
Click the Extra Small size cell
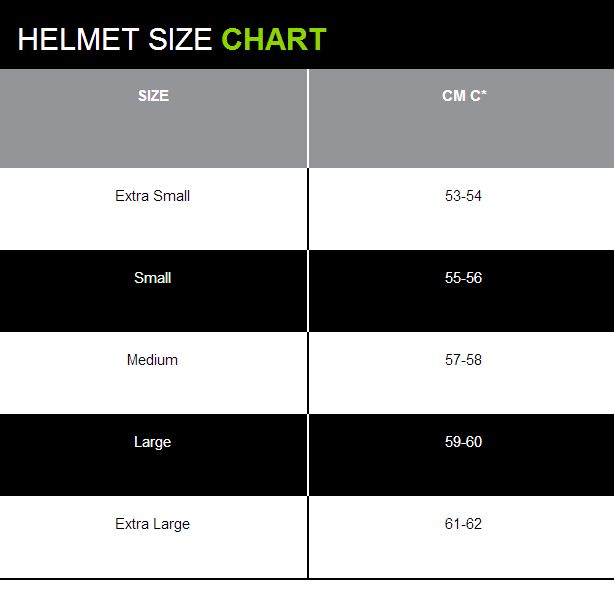coord(152,196)
